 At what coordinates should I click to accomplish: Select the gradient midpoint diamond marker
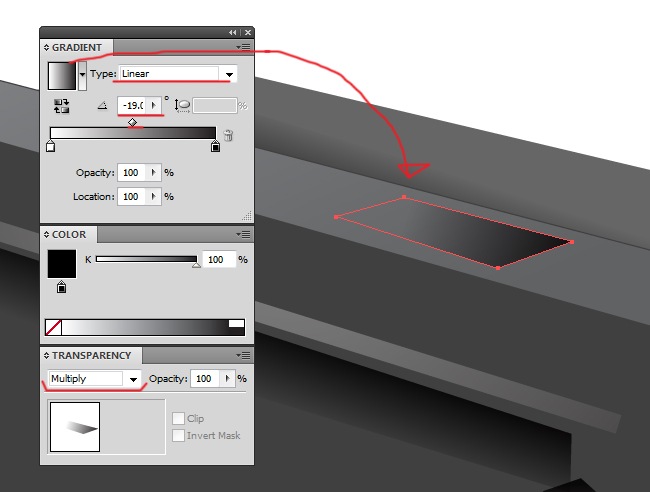pos(132,122)
